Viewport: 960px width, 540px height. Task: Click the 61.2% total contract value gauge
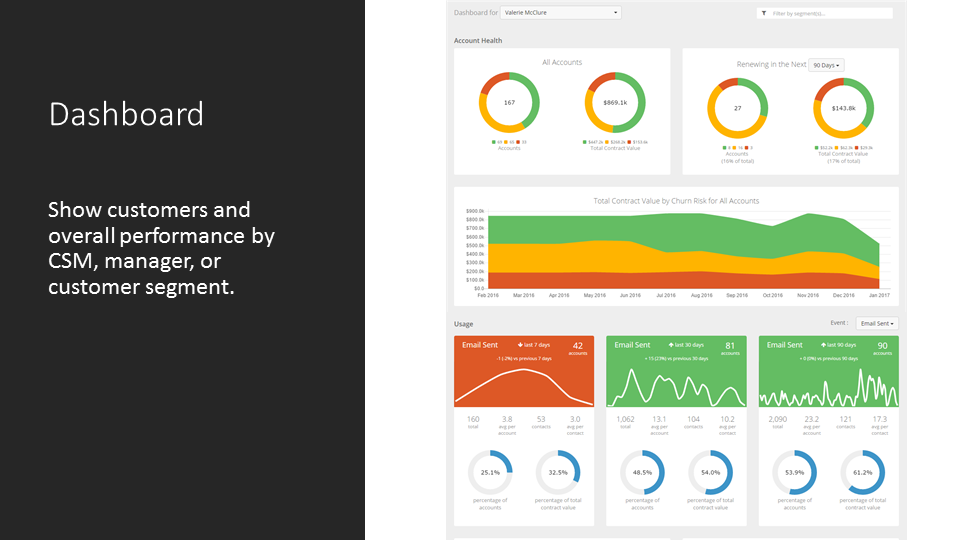pos(862,472)
